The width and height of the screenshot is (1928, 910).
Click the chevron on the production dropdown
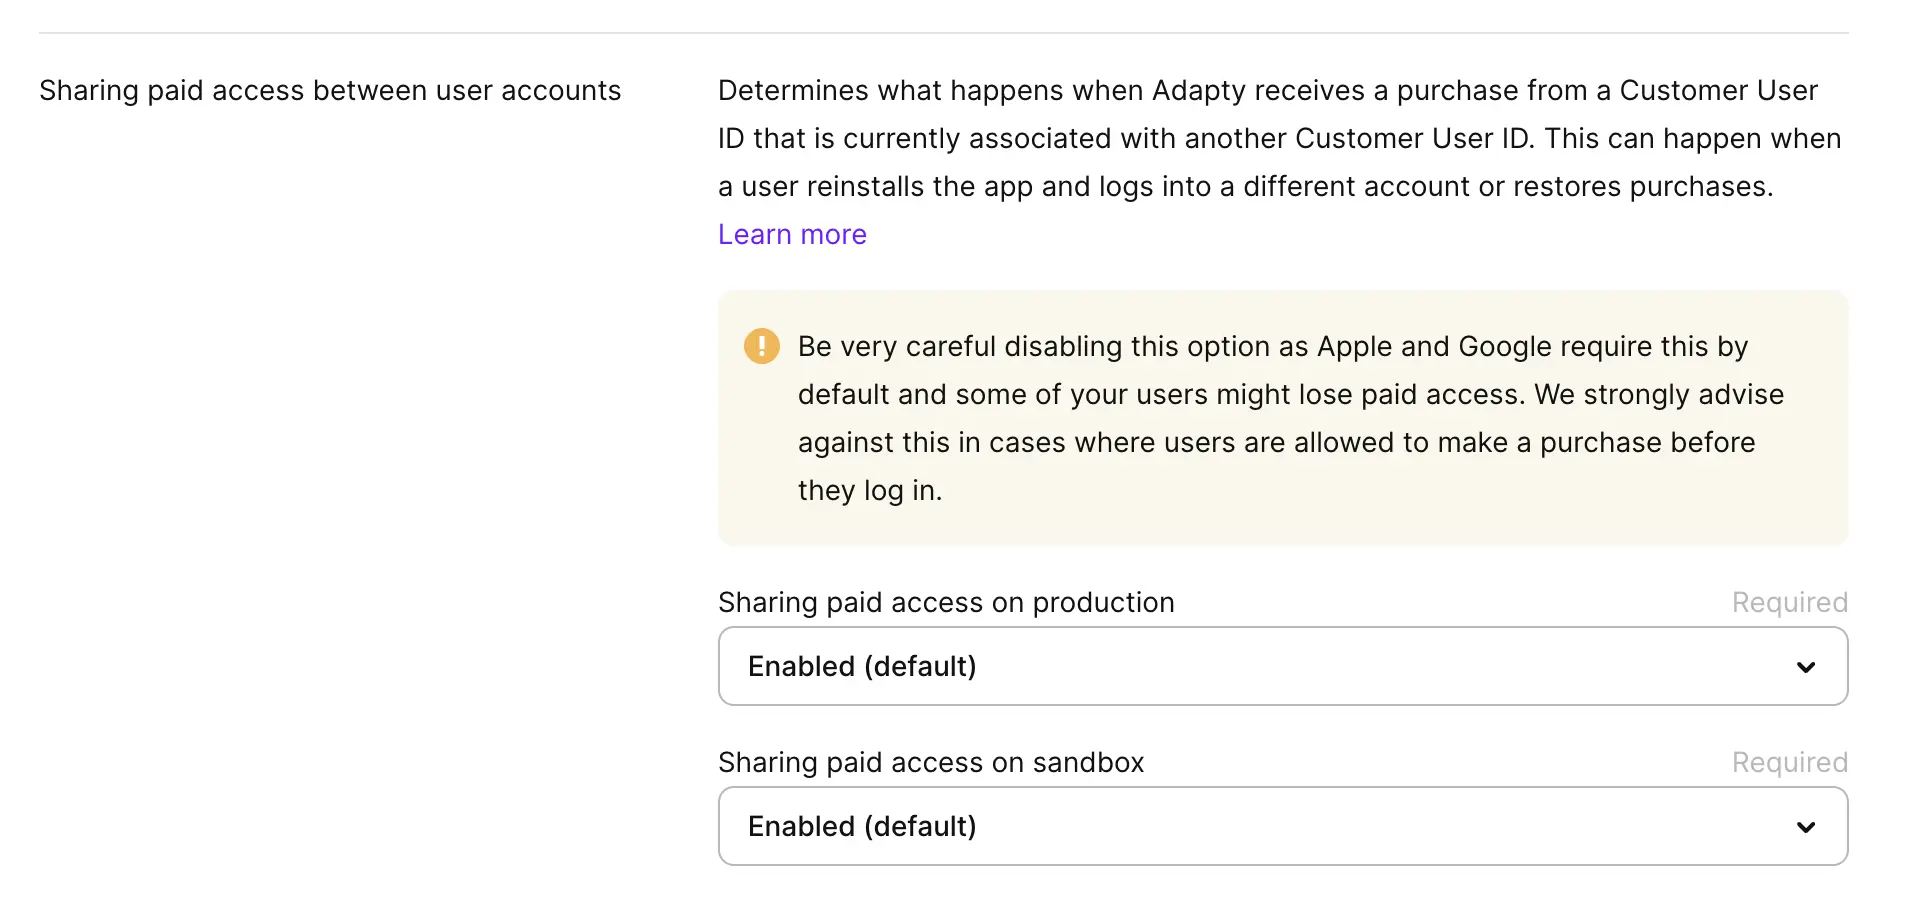[x=1806, y=666]
